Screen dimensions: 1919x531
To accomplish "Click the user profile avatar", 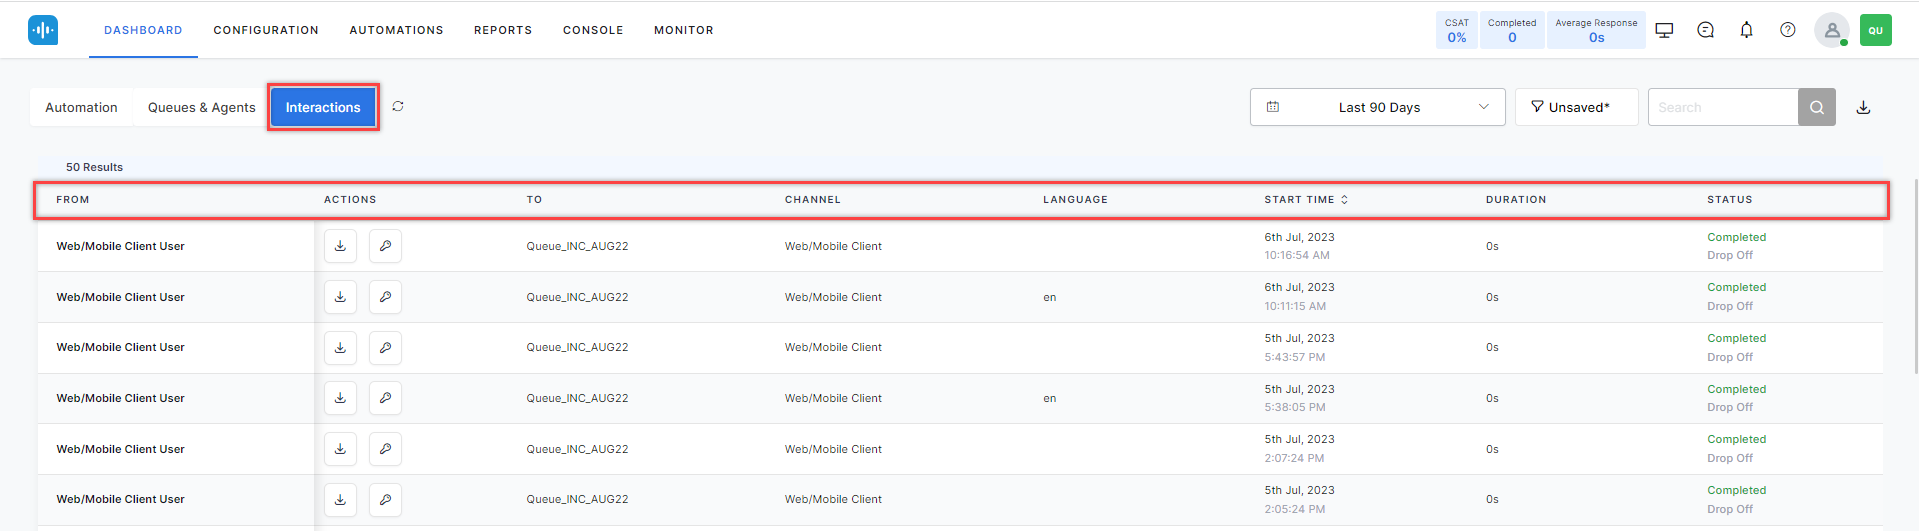I will click(1831, 30).
